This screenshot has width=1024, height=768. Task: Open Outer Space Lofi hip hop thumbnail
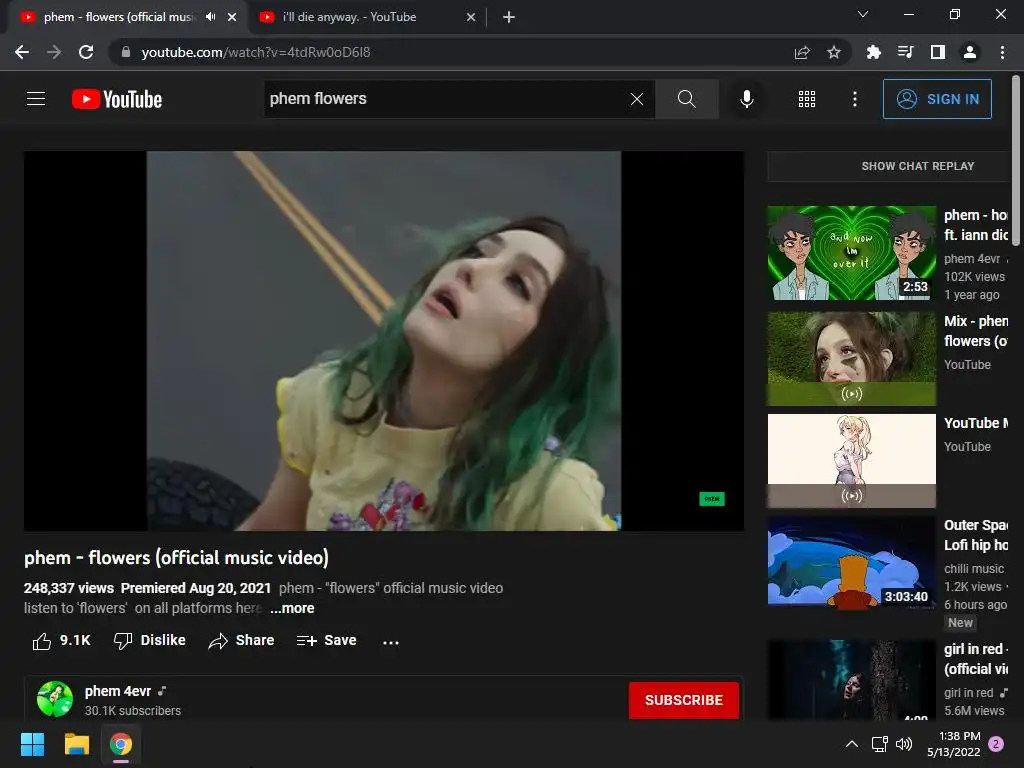pos(852,562)
